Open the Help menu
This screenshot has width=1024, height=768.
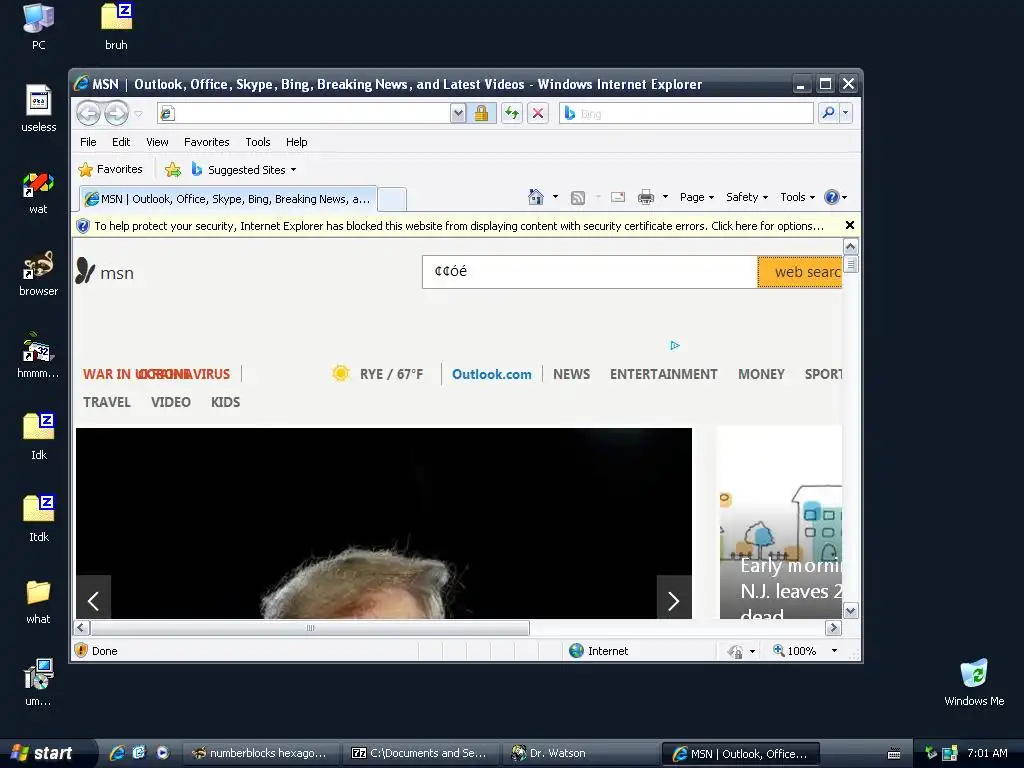(x=296, y=142)
